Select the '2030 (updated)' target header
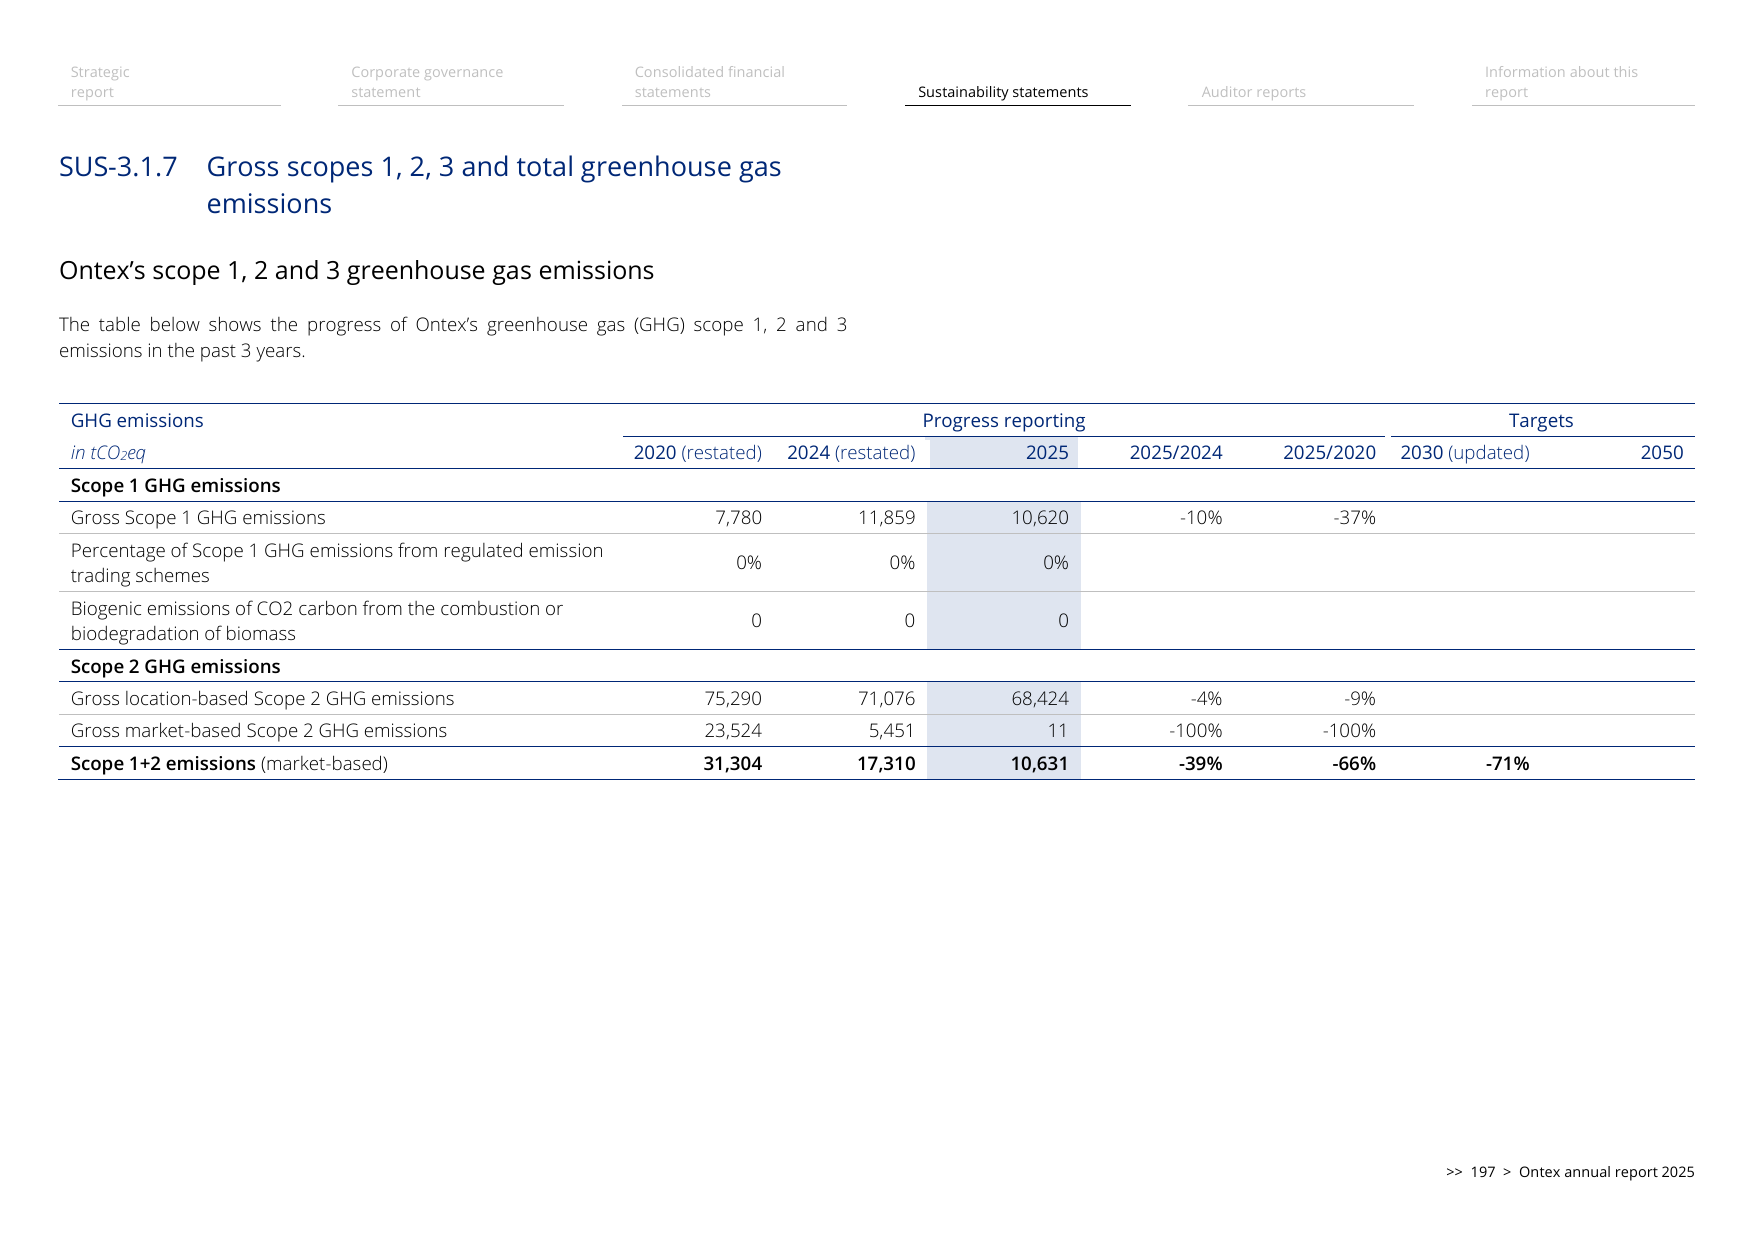 pyautogui.click(x=1465, y=453)
